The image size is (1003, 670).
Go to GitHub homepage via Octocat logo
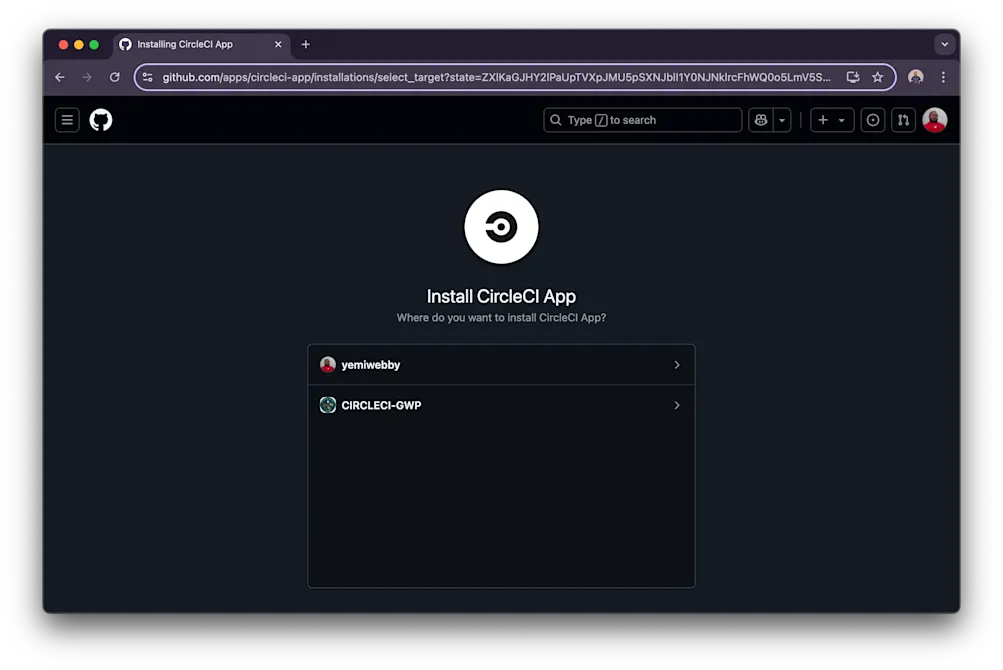click(100, 120)
